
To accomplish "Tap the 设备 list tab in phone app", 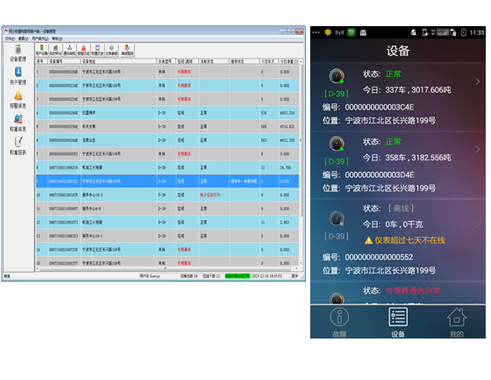I will [x=398, y=322].
